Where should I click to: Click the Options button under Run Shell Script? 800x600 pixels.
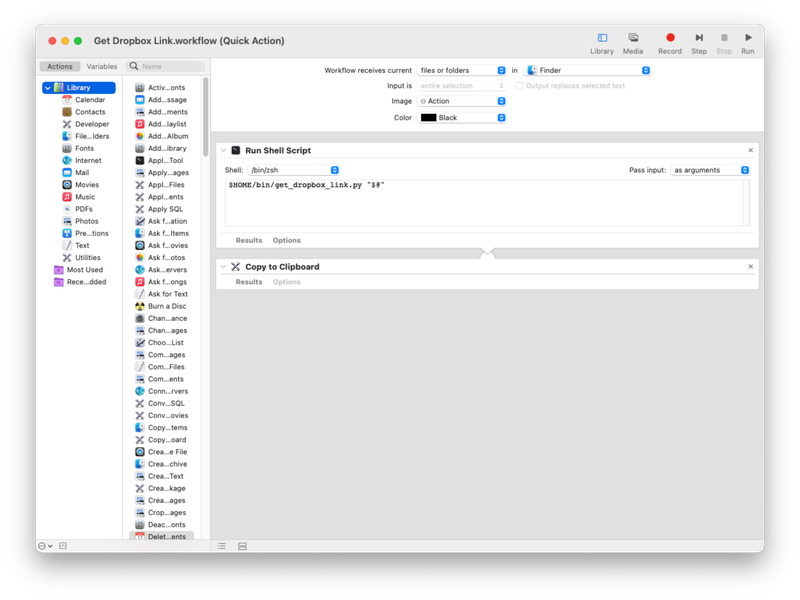[286, 240]
